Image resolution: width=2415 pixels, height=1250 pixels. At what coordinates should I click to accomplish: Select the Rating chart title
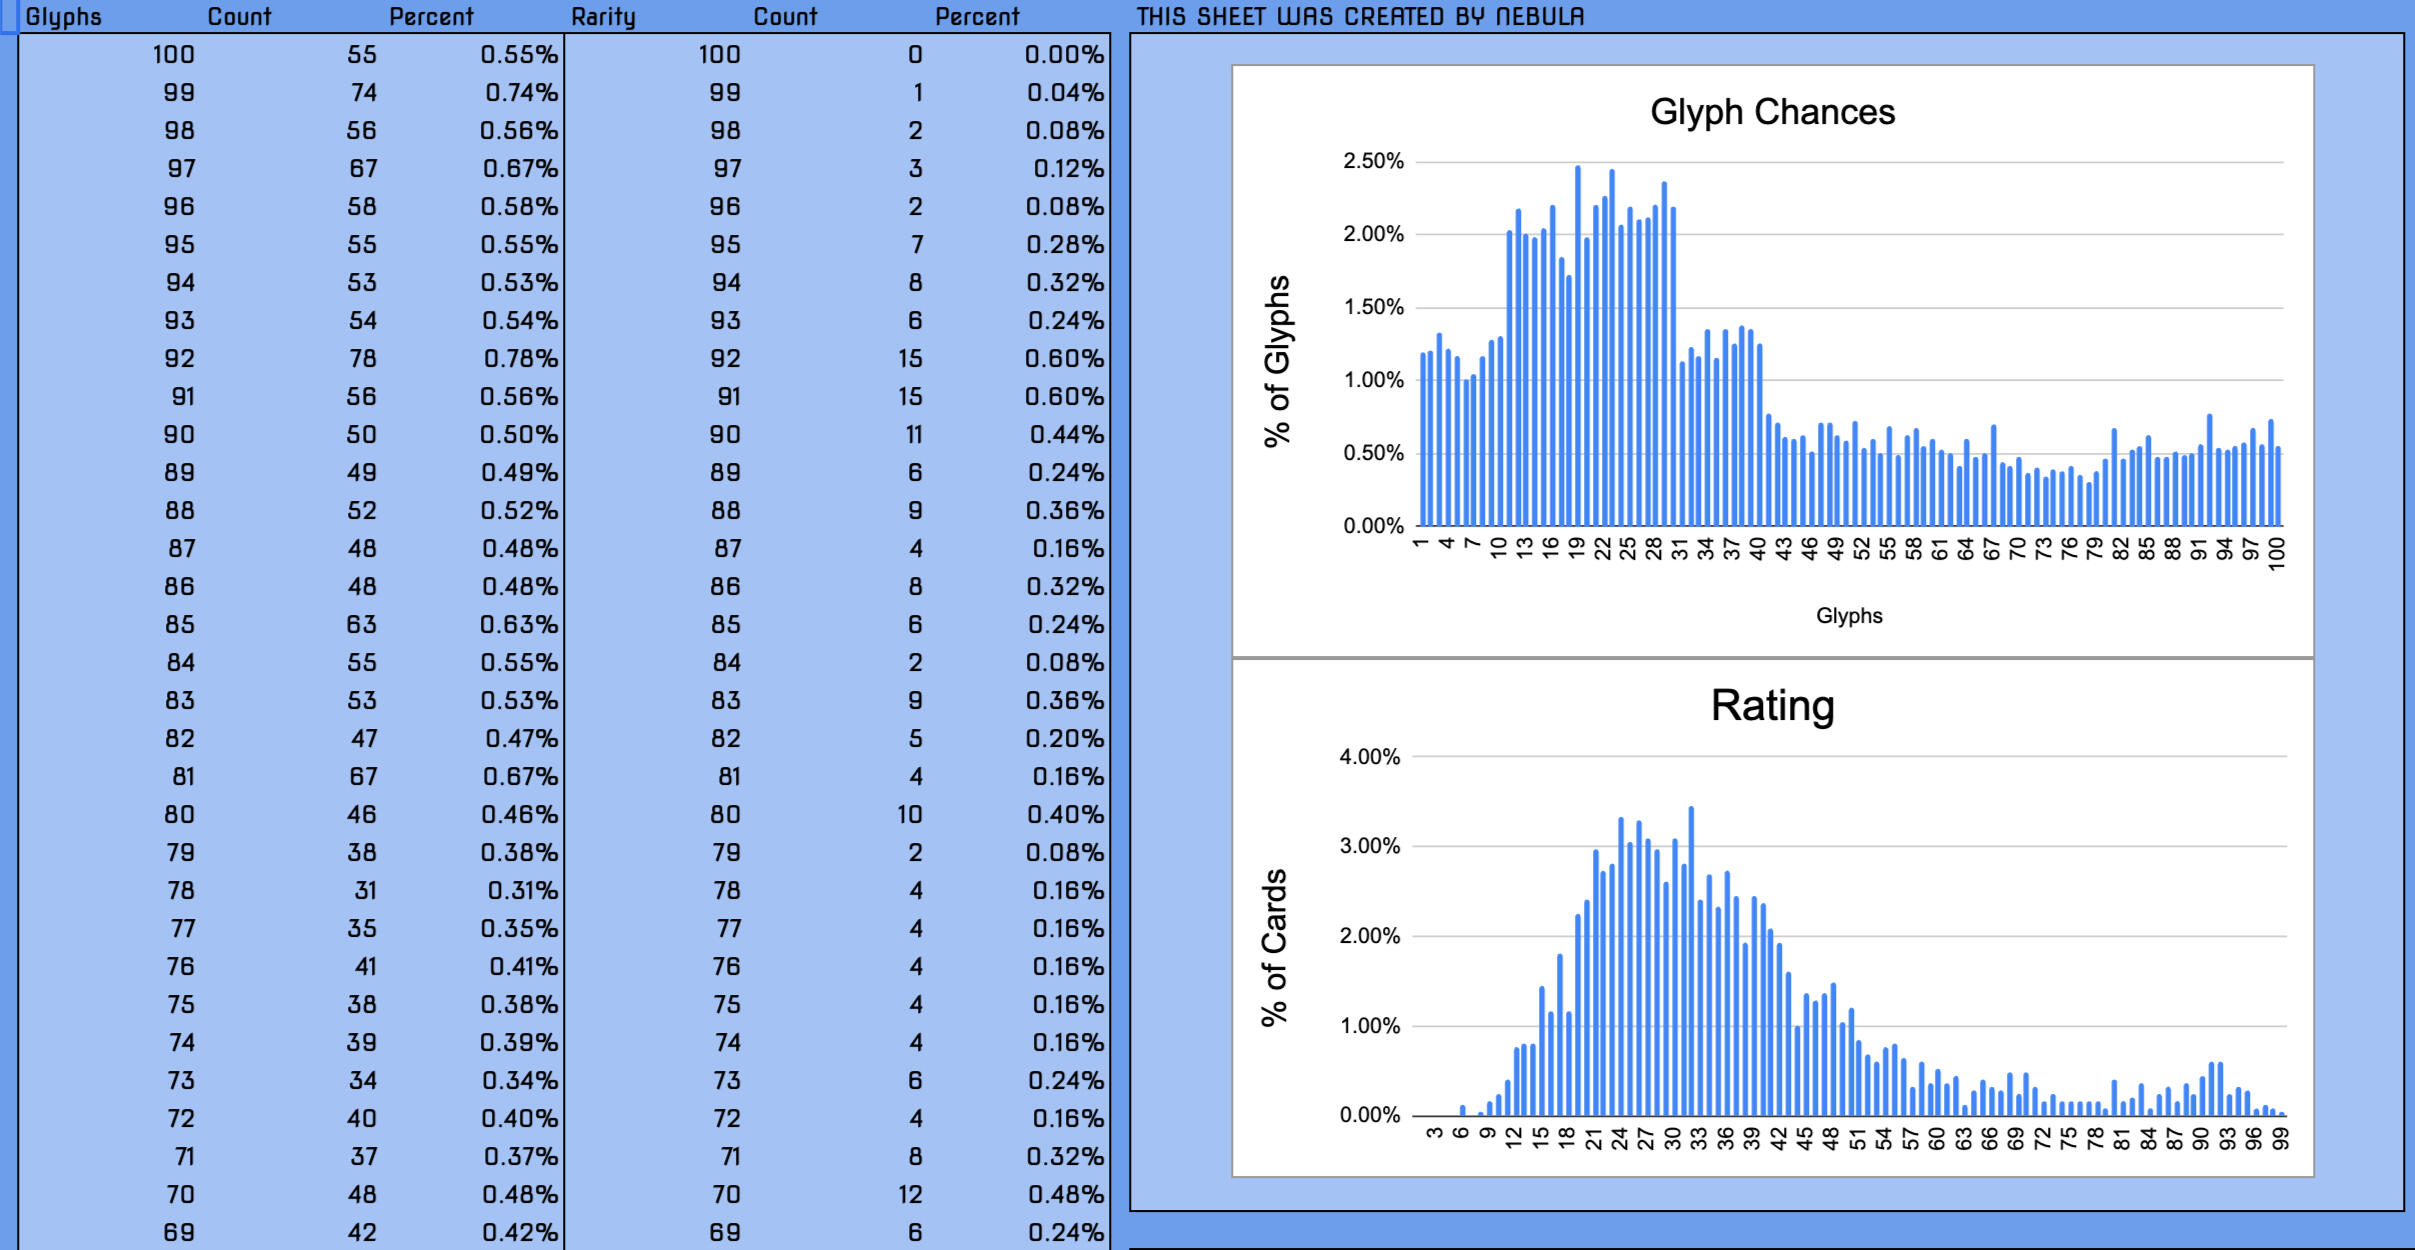tap(1772, 706)
